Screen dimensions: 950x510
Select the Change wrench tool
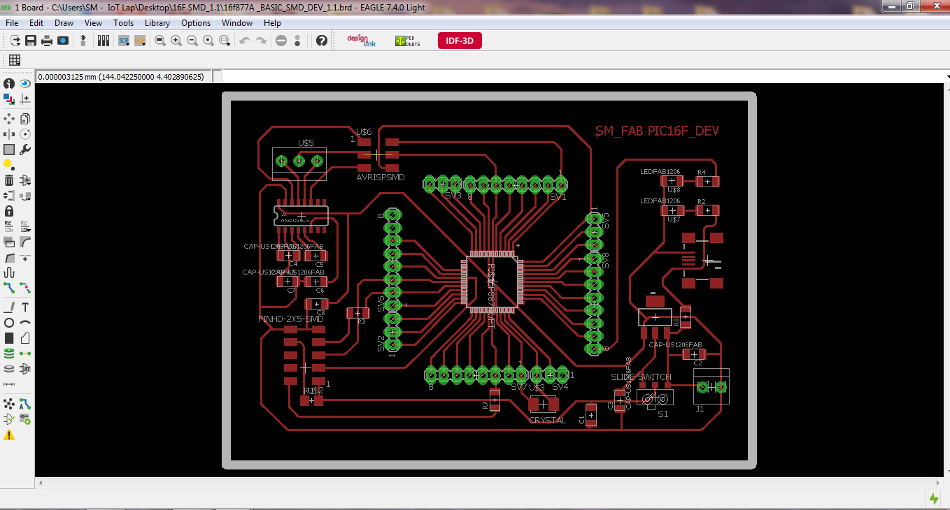point(25,150)
